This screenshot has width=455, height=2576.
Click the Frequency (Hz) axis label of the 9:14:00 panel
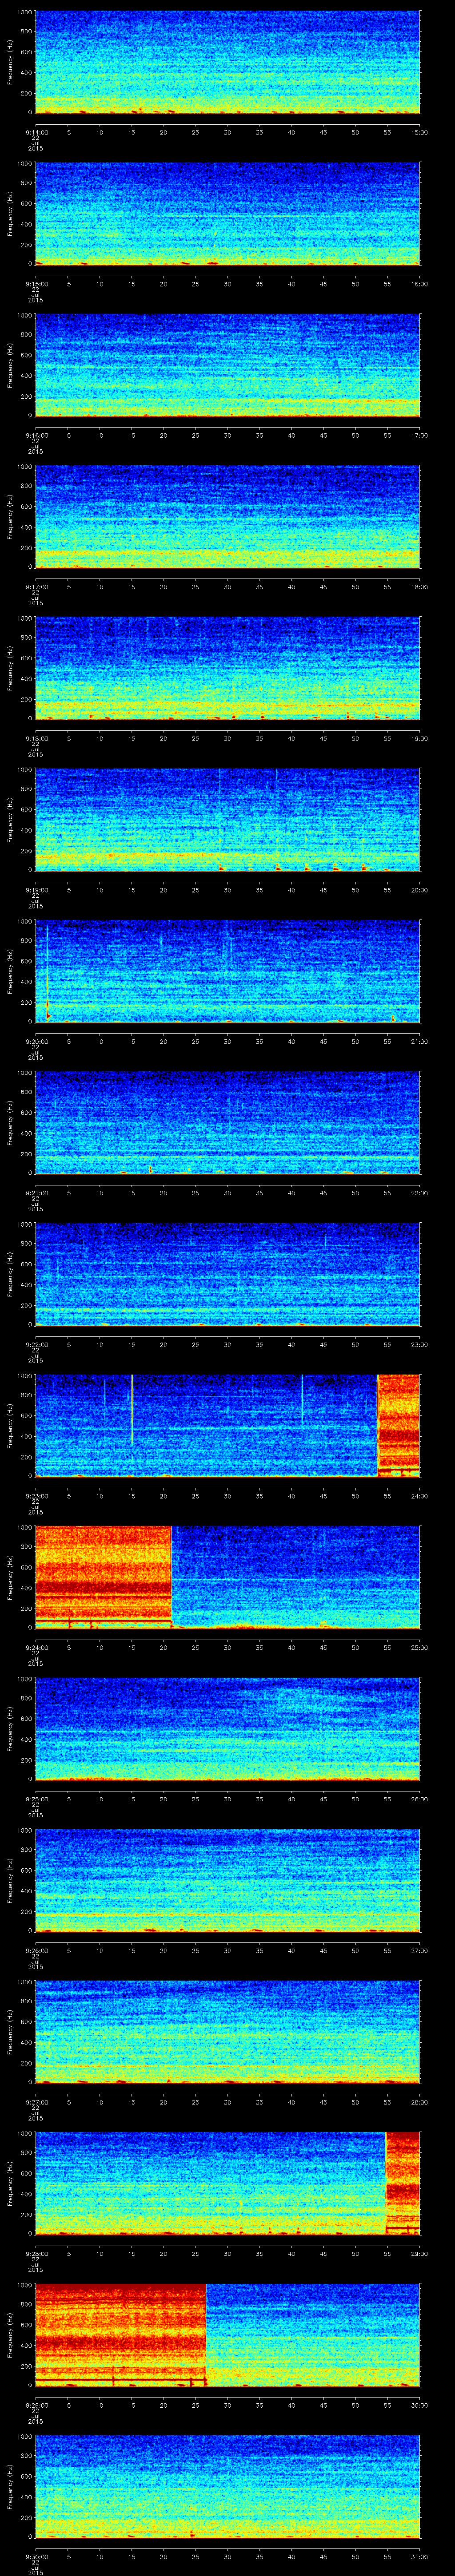coord(10,63)
